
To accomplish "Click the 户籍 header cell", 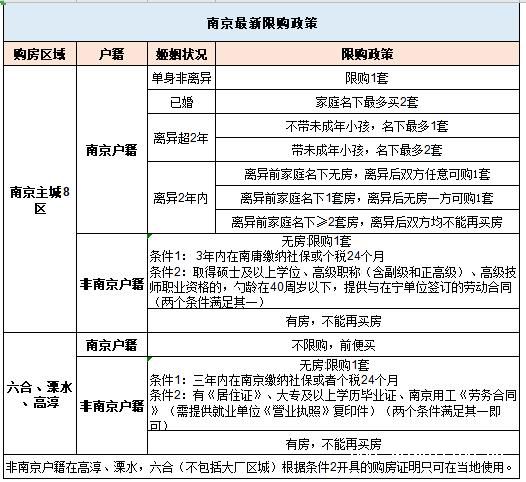I will [x=112, y=54].
